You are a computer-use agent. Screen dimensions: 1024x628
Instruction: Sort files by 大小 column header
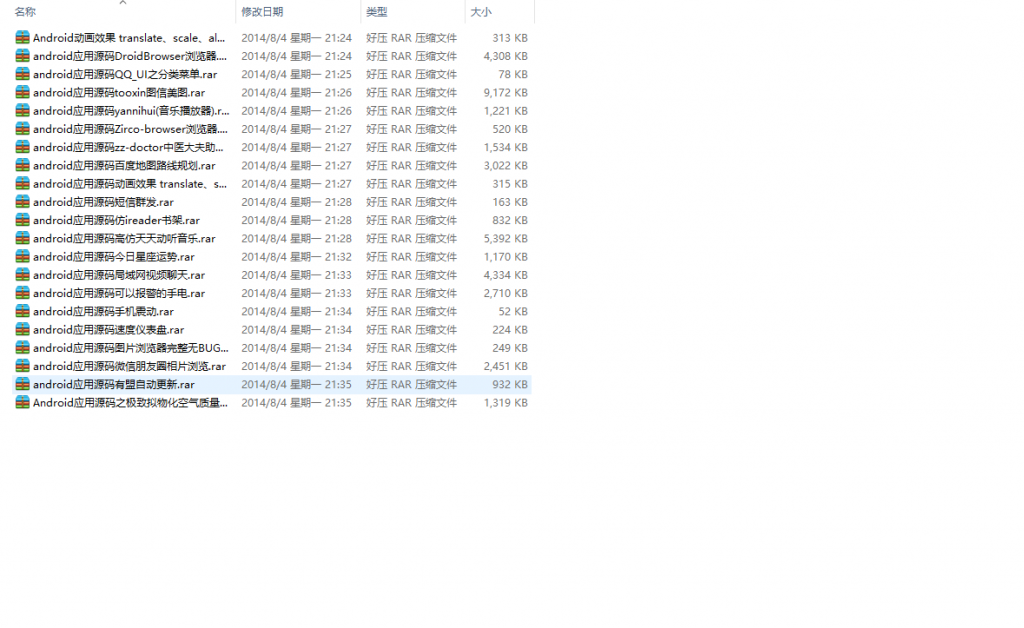click(x=481, y=12)
